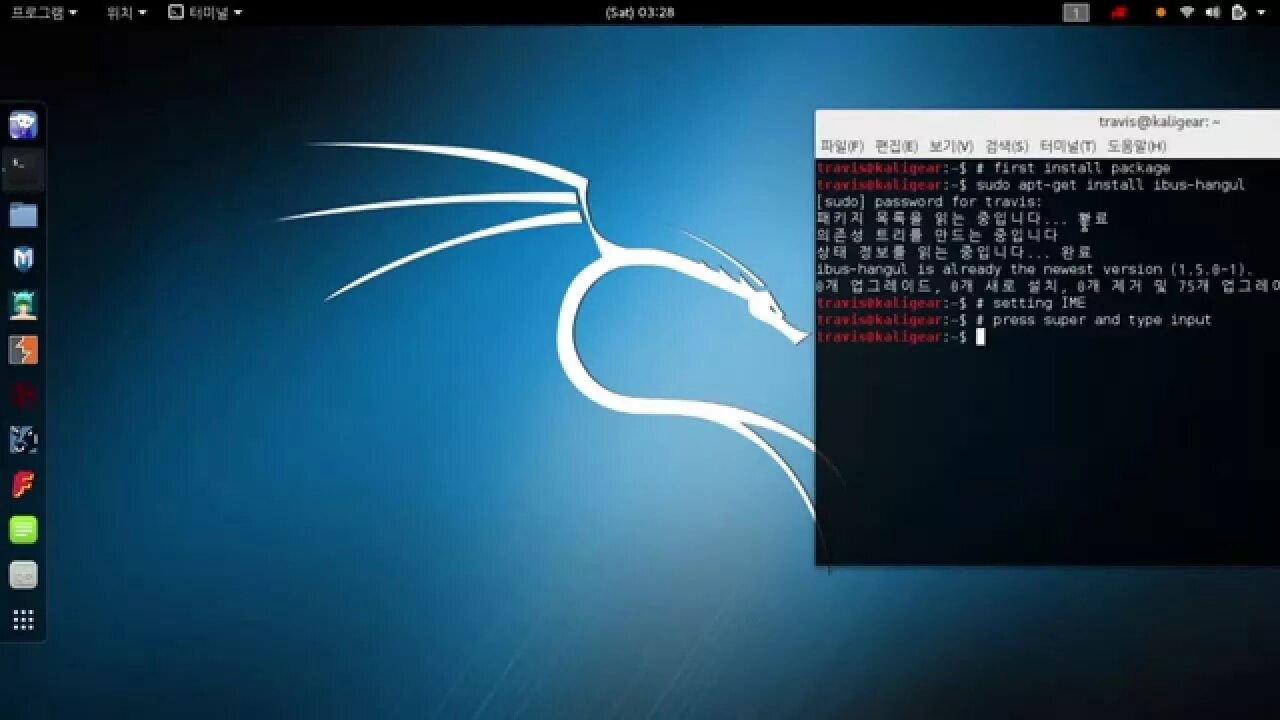Launch Armitage from the dock

pos(23,305)
